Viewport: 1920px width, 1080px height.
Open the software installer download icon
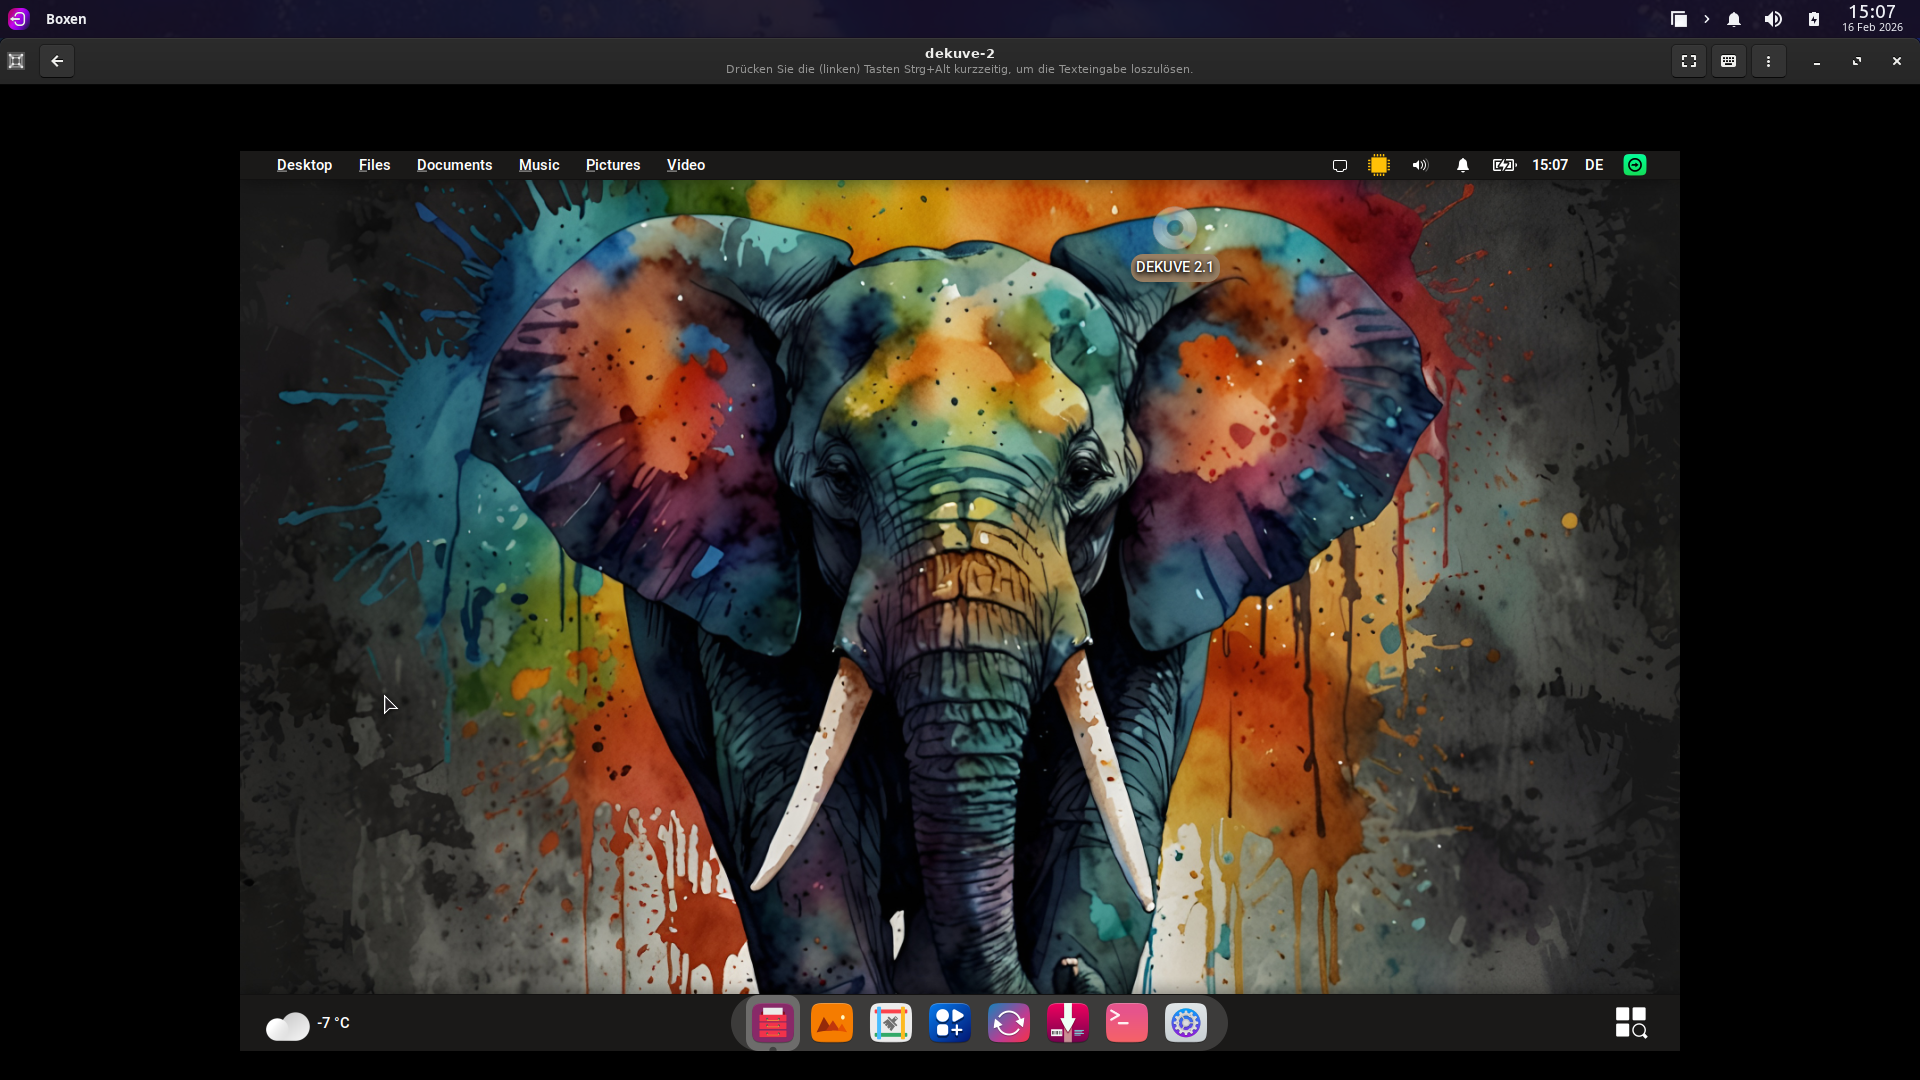pyautogui.click(x=1068, y=1023)
